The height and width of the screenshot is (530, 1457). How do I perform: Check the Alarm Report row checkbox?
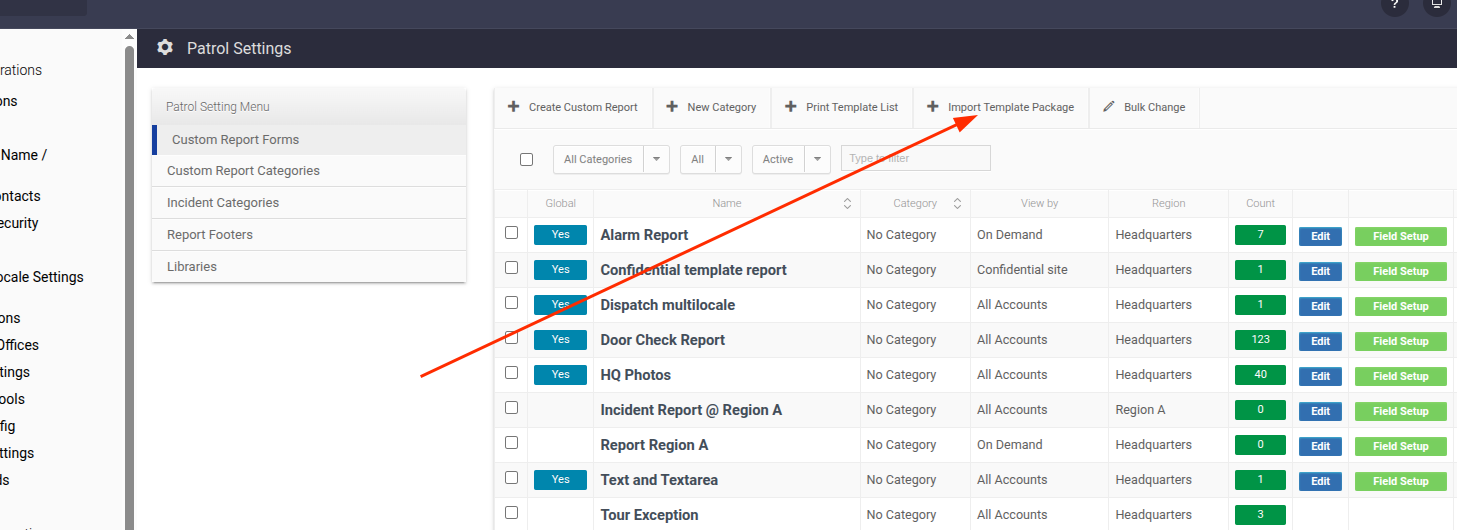pos(512,233)
